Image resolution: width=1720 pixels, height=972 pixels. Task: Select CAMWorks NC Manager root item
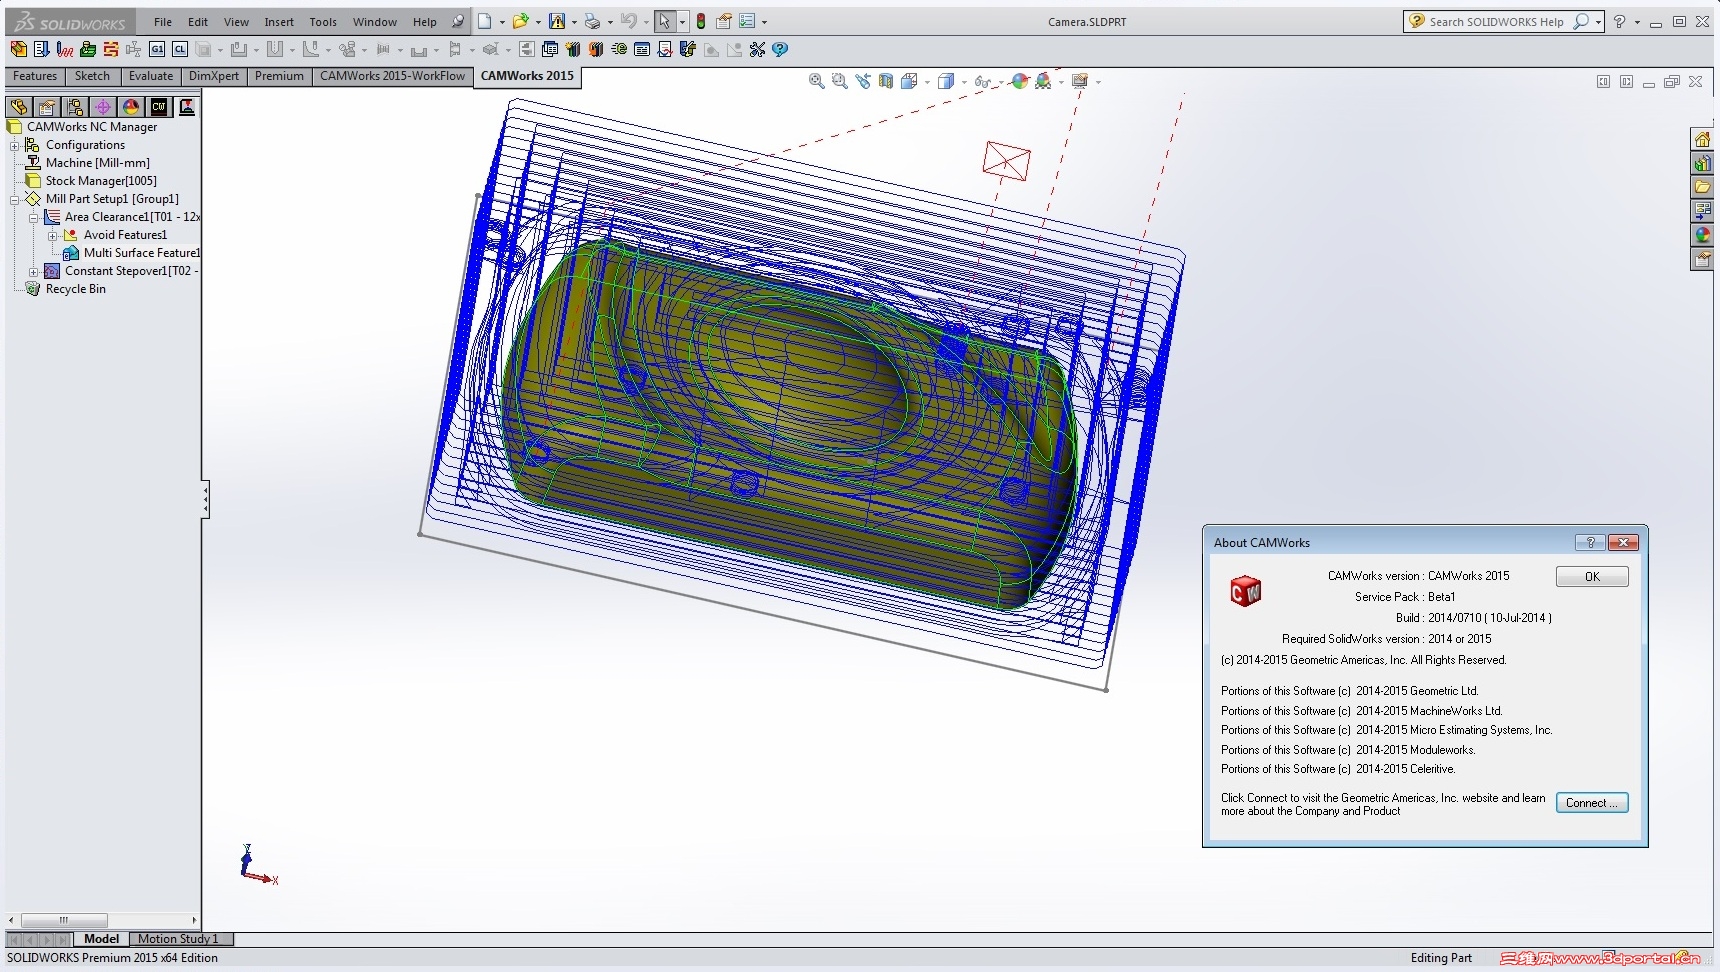92,127
